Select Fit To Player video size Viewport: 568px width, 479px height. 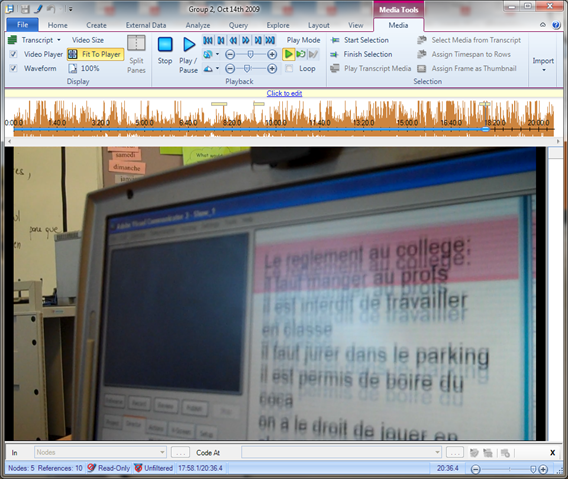pos(96,54)
